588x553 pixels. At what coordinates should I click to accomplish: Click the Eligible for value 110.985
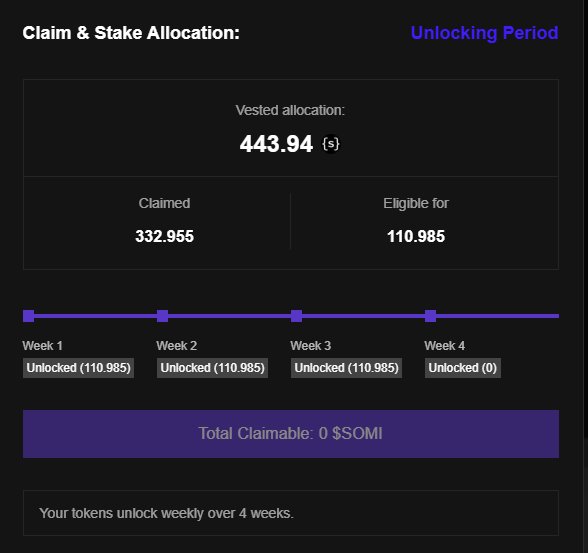(x=416, y=237)
